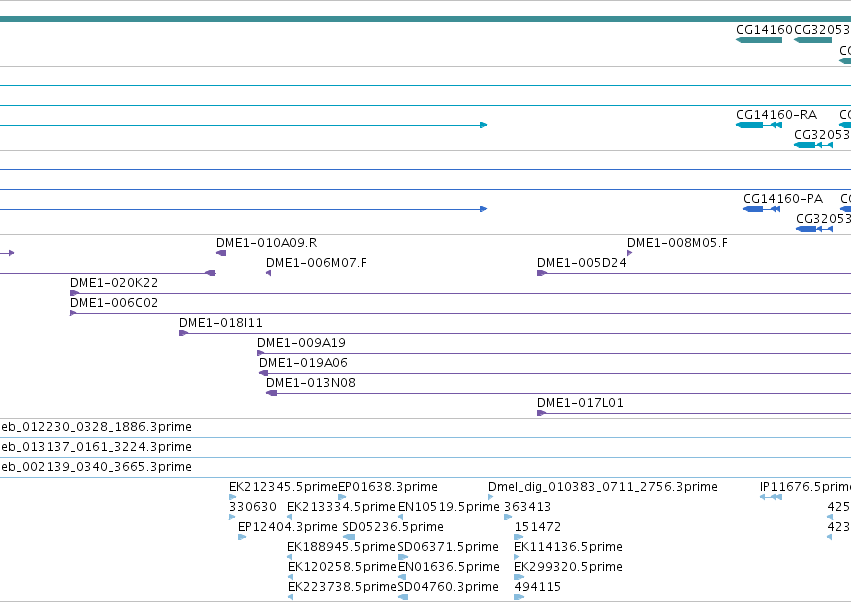Select the teal CG14160 gene arrow glyph
This screenshot has width=851, height=602.
759,40
